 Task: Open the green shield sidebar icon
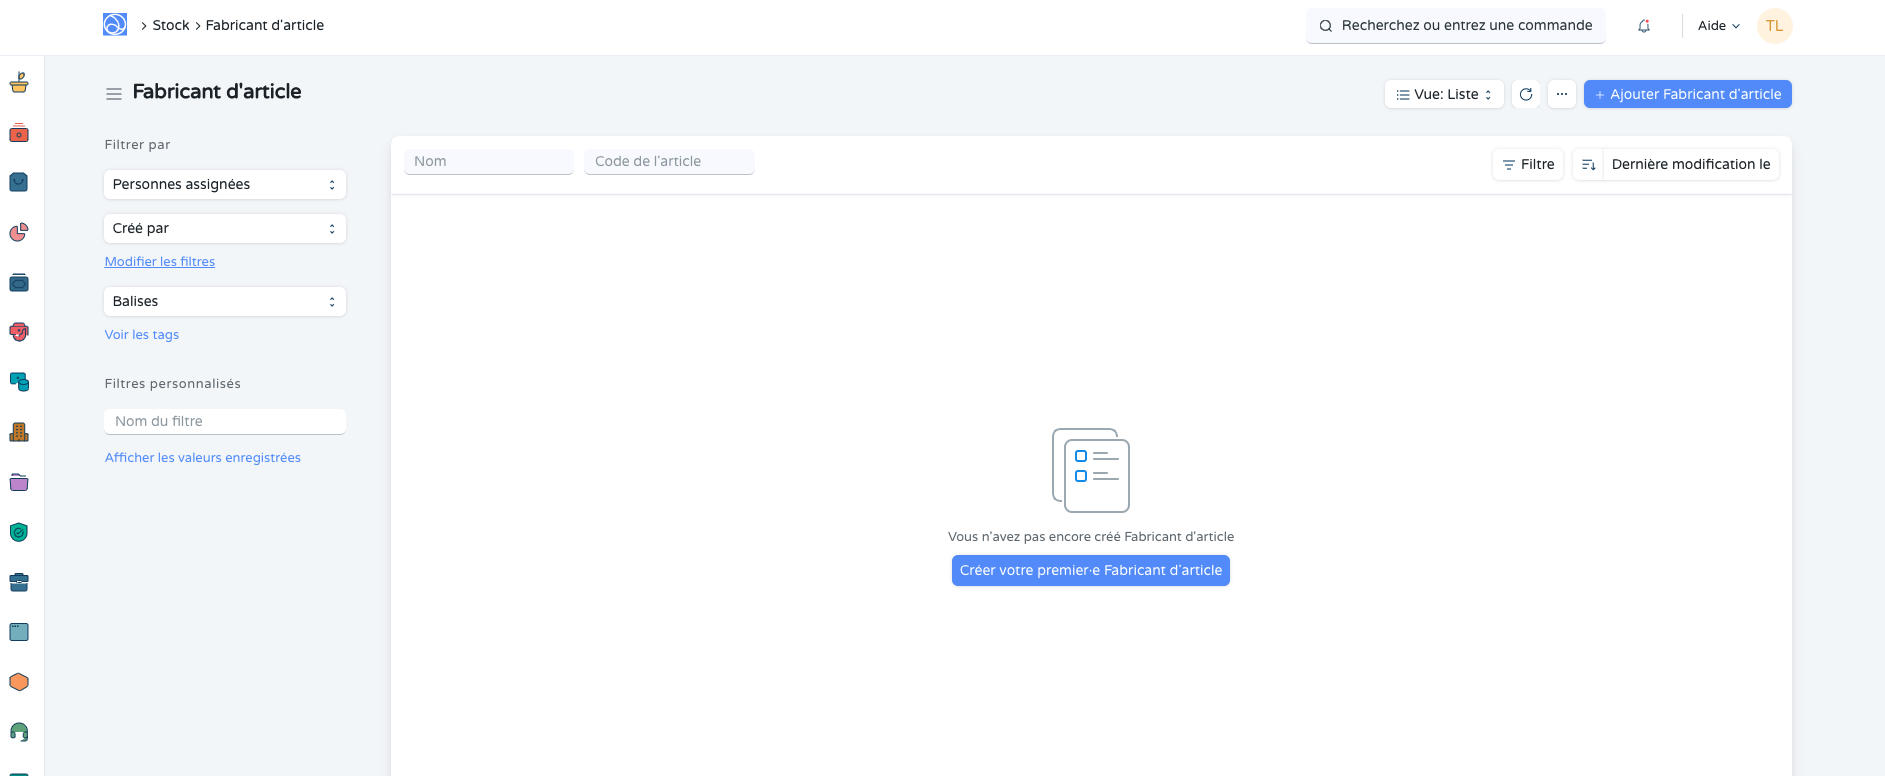click(19, 532)
